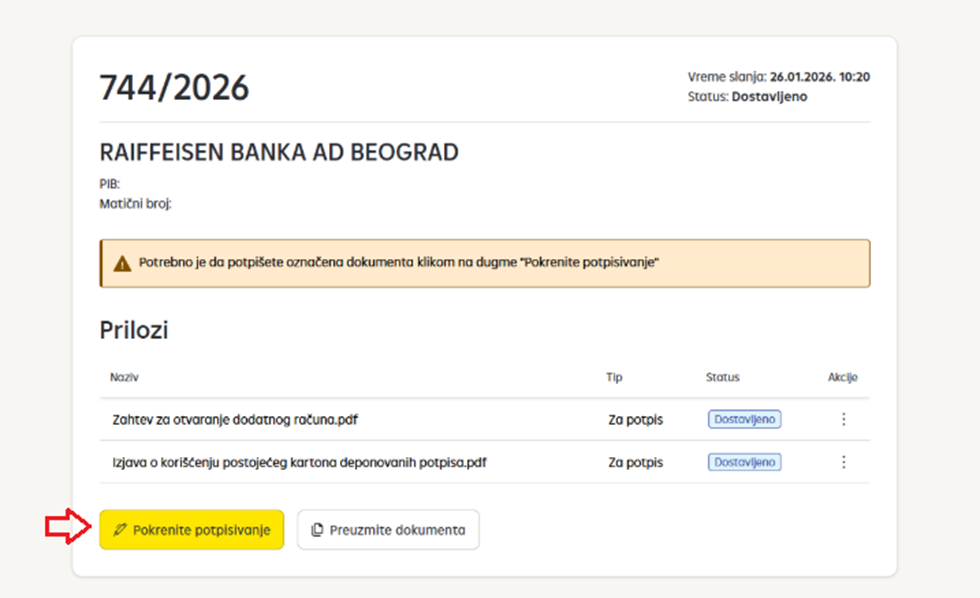Image resolution: width=980 pixels, height=598 pixels.
Task: Open actions menu for Zahtev za otvaranje dodatnog računa.pdf
Action: point(844,419)
